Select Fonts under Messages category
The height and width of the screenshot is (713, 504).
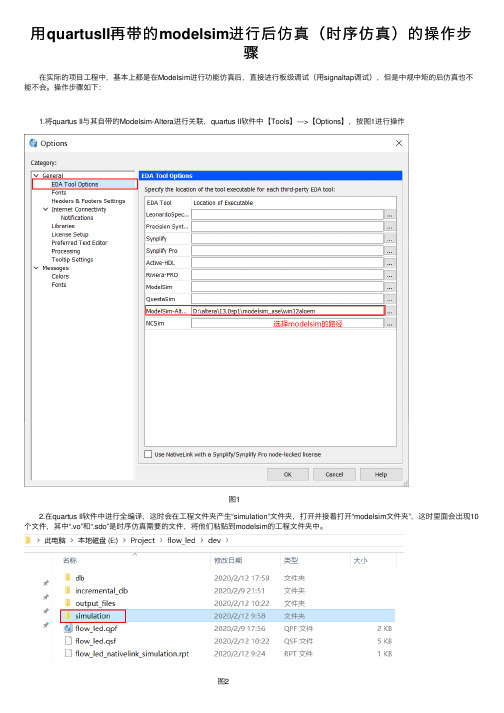[59, 285]
